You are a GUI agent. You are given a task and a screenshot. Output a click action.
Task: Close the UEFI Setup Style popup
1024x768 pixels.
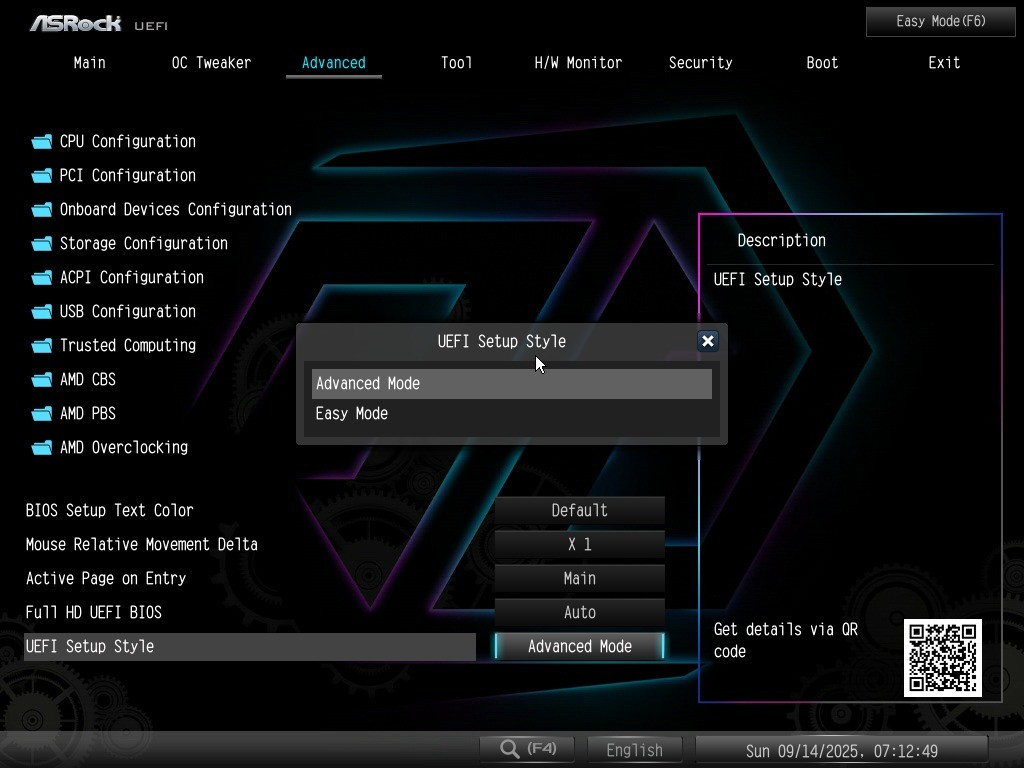click(x=707, y=341)
